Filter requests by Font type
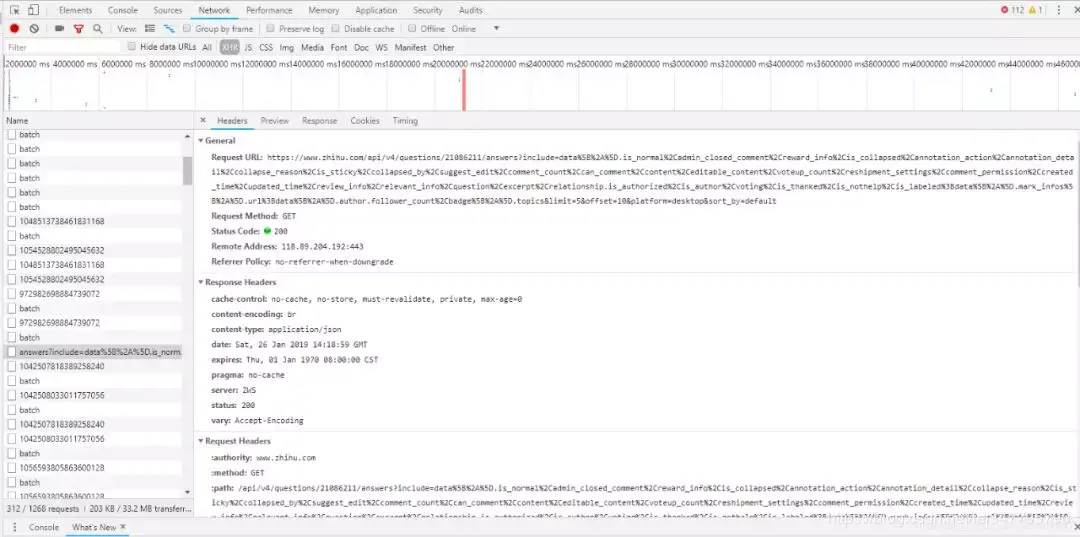This screenshot has height=537, width=1080. pos(339,48)
